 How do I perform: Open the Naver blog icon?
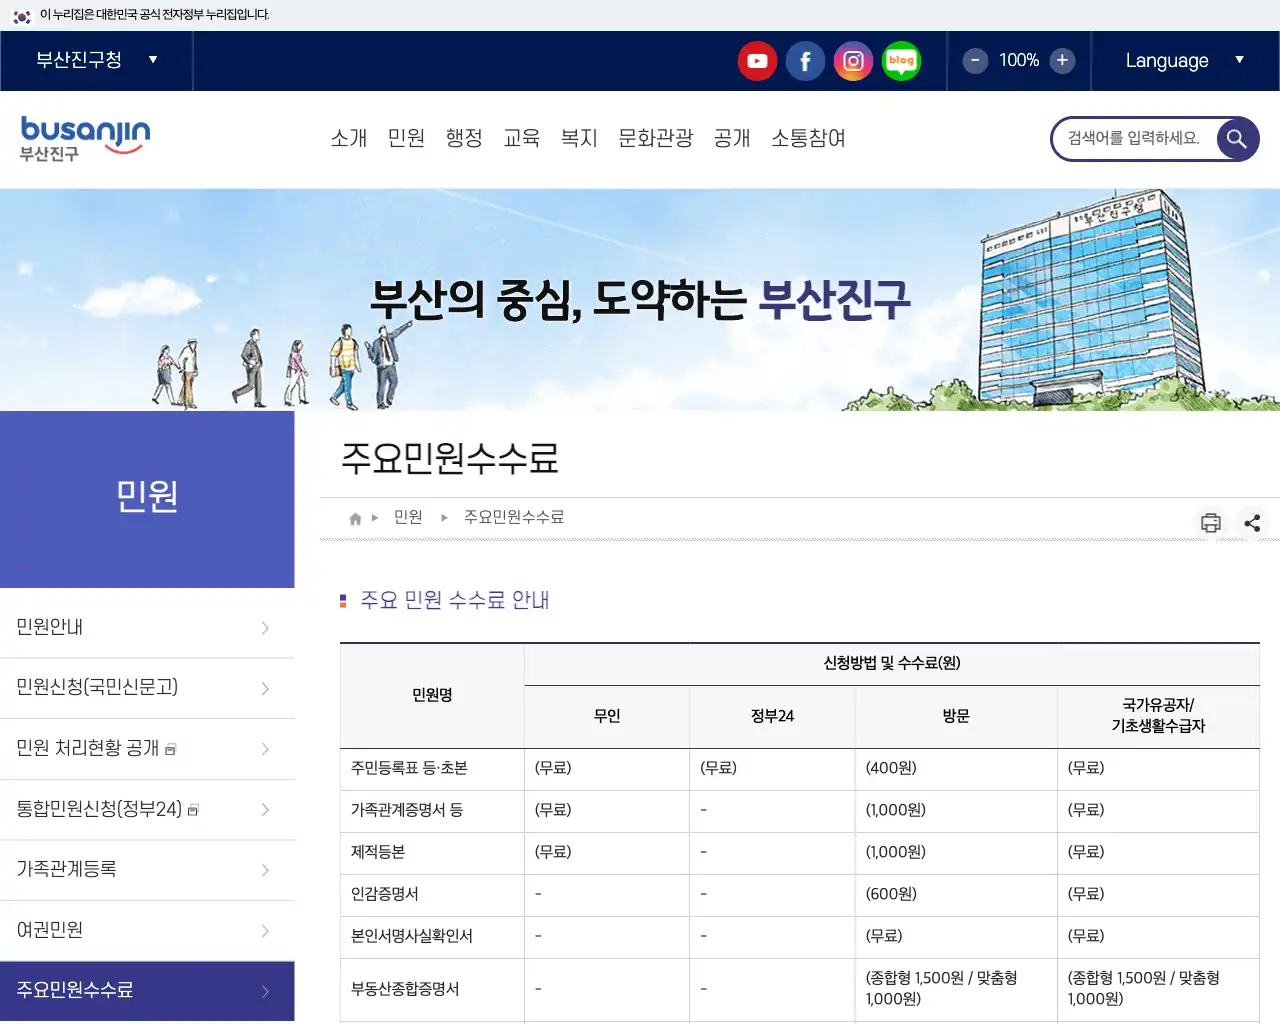(x=901, y=61)
